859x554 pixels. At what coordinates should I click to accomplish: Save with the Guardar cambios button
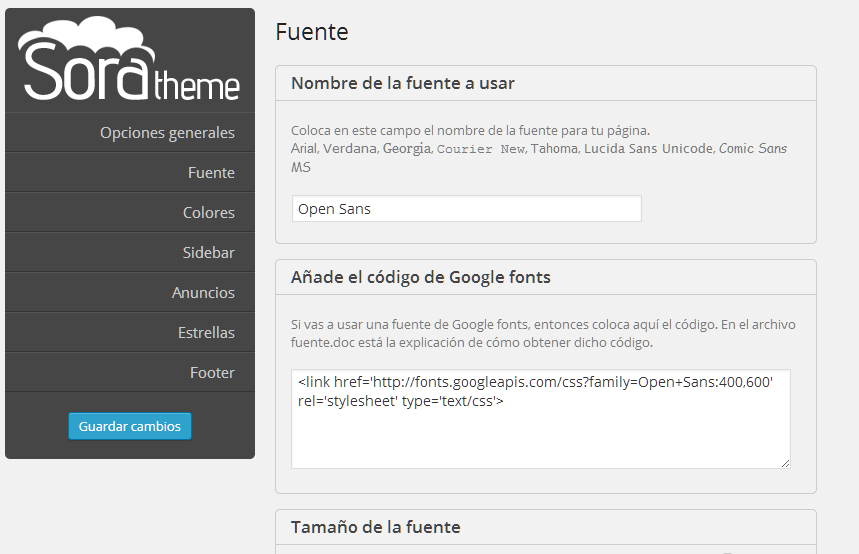[x=130, y=426]
